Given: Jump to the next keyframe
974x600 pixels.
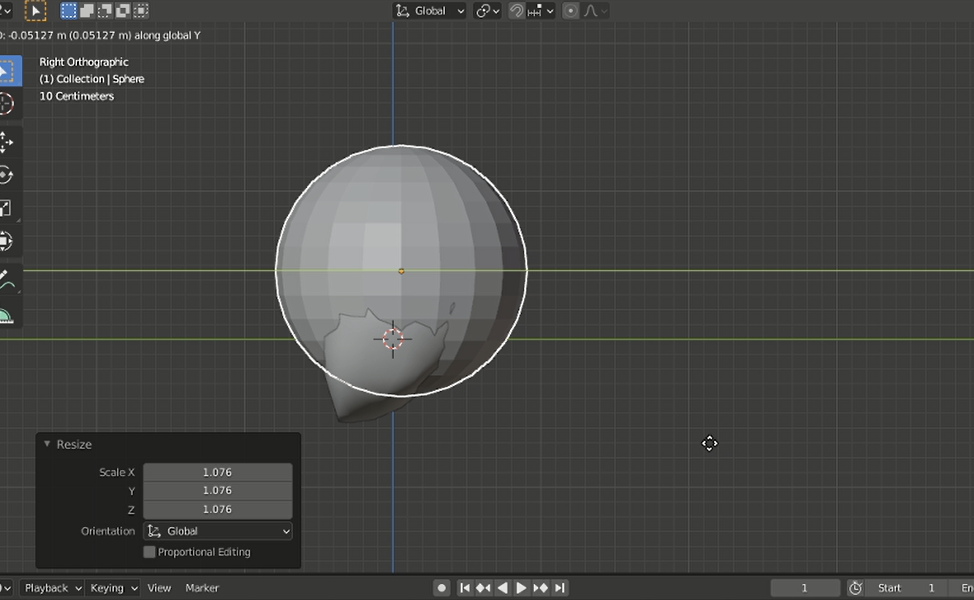Looking at the screenshot, I should (540, 588).
